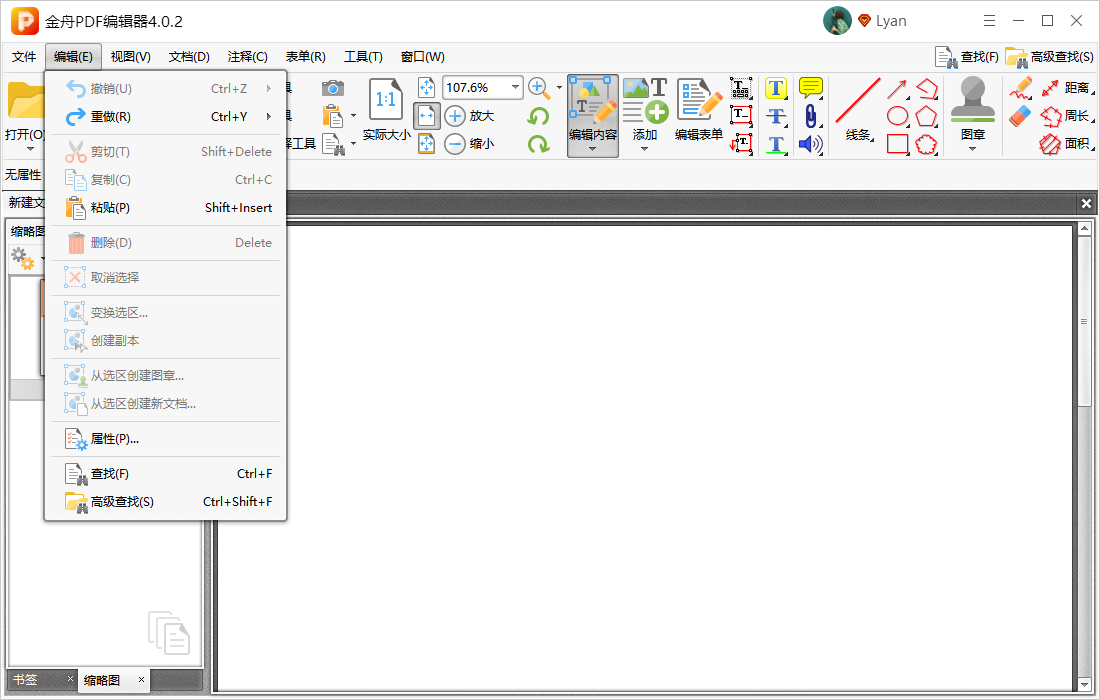Image resolution: width=1100 pixels, height=700 pixels.
Task: Click the camera snapshot icon
Action: point(333,88)
